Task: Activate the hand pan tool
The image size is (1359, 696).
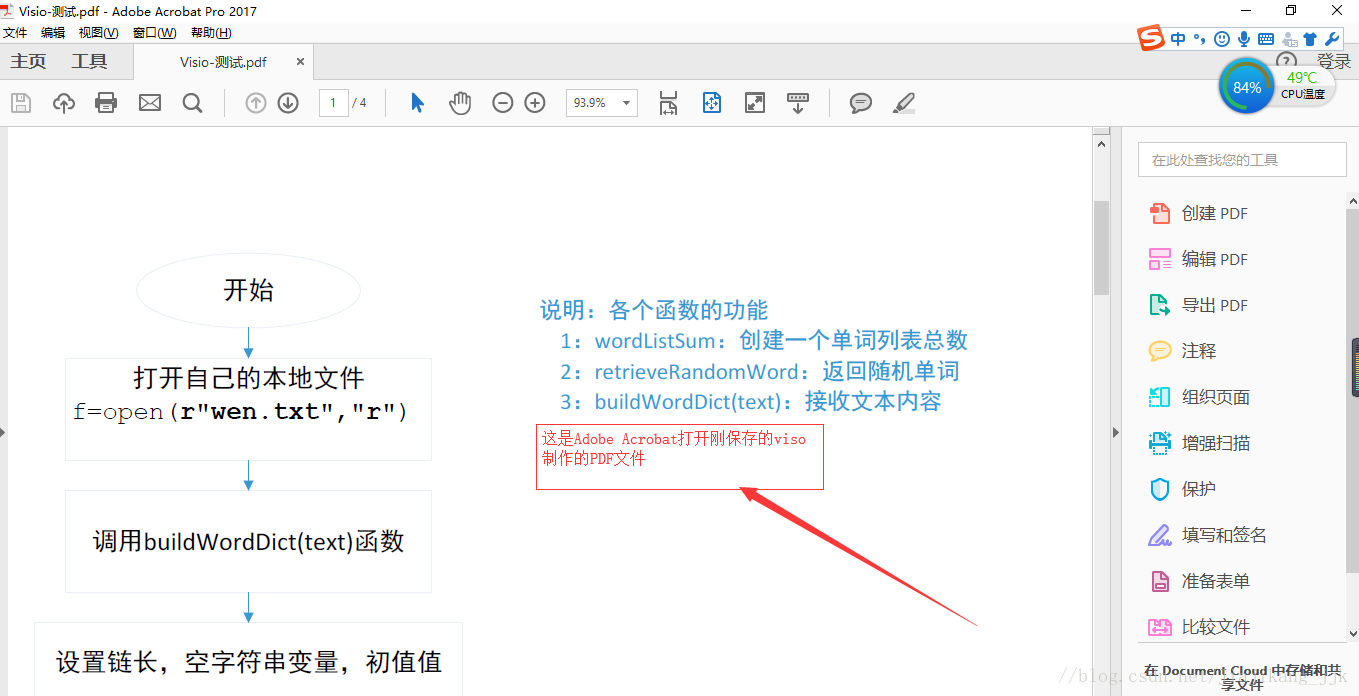Action: (x=460, y=103)
